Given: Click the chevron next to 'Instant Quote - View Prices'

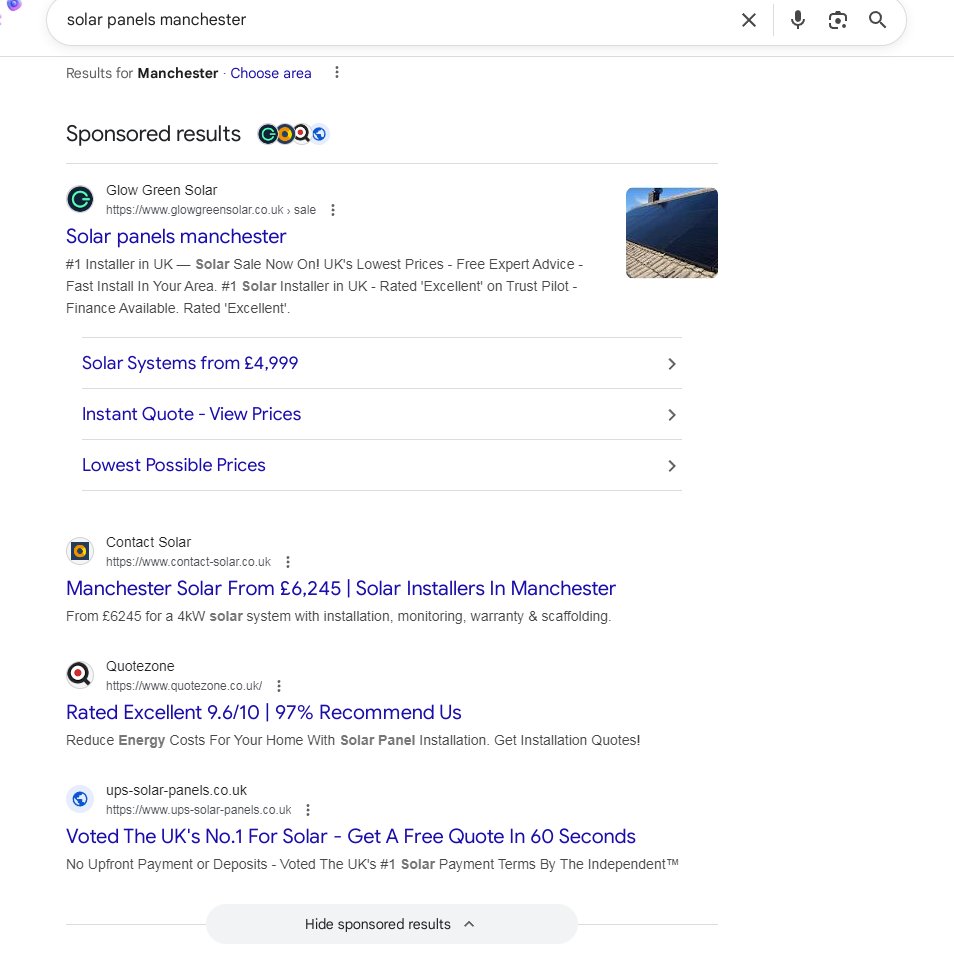Looking at the screenshot, I should coord(672,414).
